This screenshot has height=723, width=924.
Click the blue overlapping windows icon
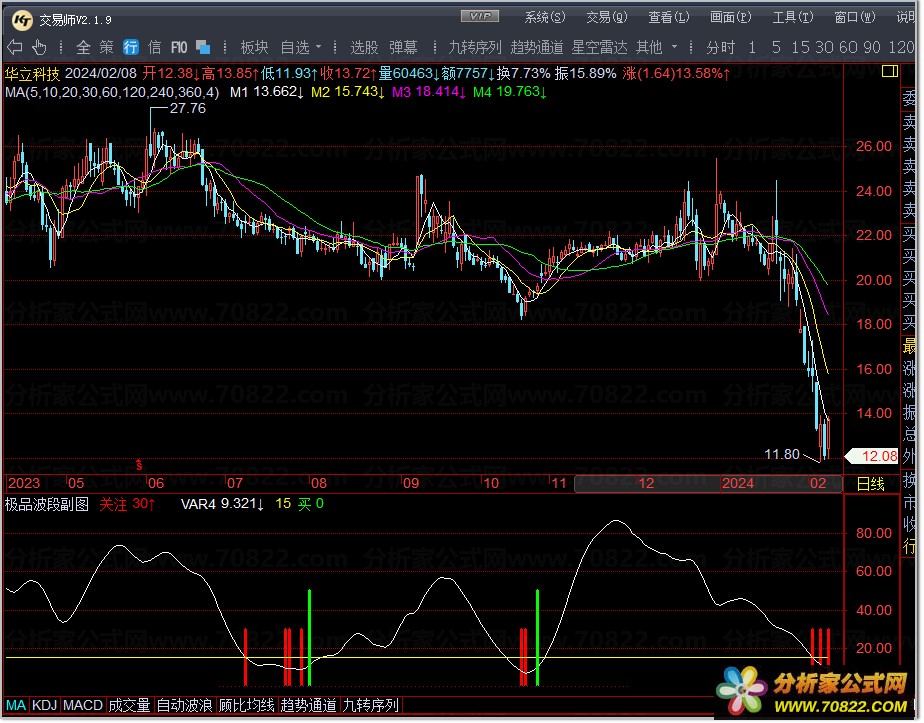(203, 47)
